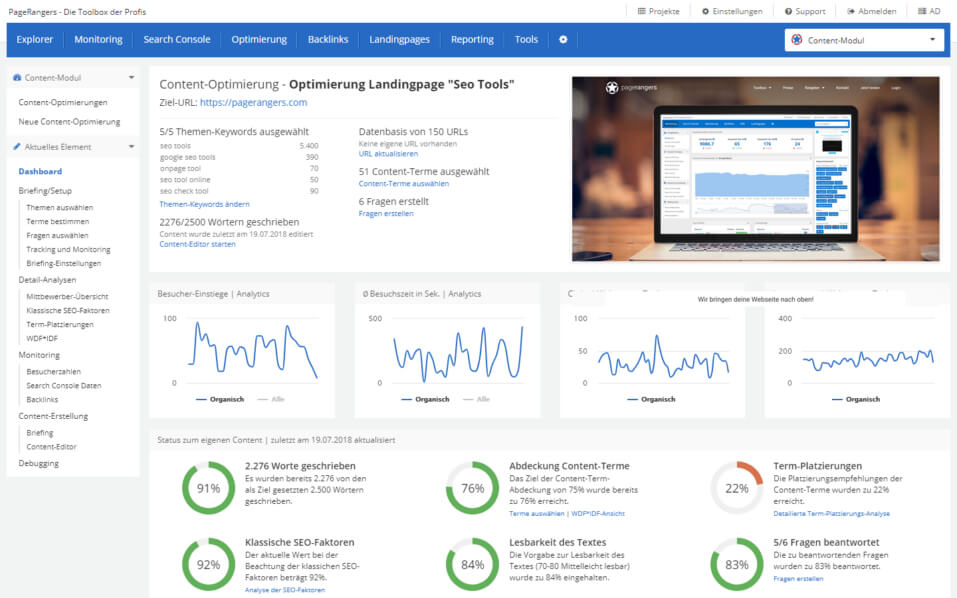Open Mitbewerber-Übersicht sidebar item
This screenshot has height=598, width=957.
67,297
